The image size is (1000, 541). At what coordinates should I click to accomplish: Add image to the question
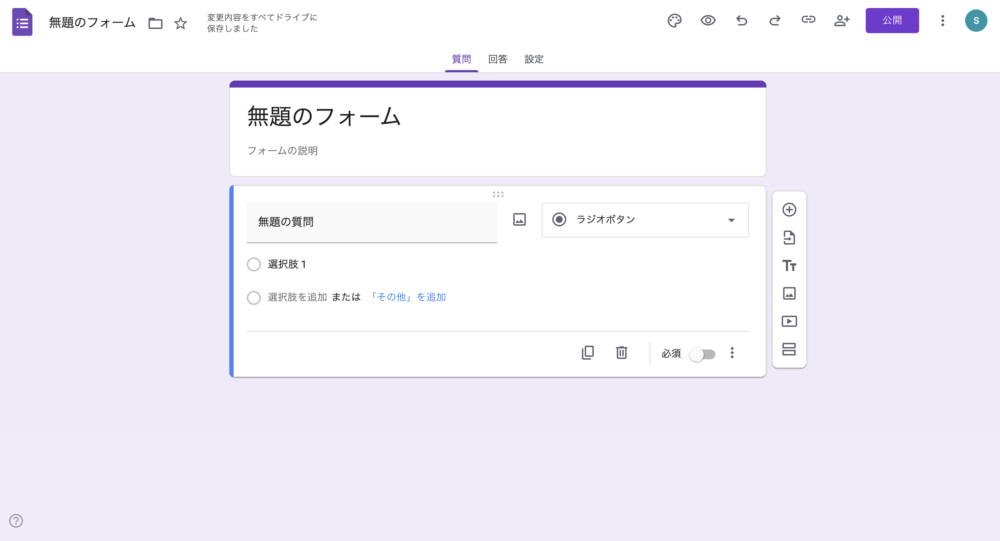519,219
